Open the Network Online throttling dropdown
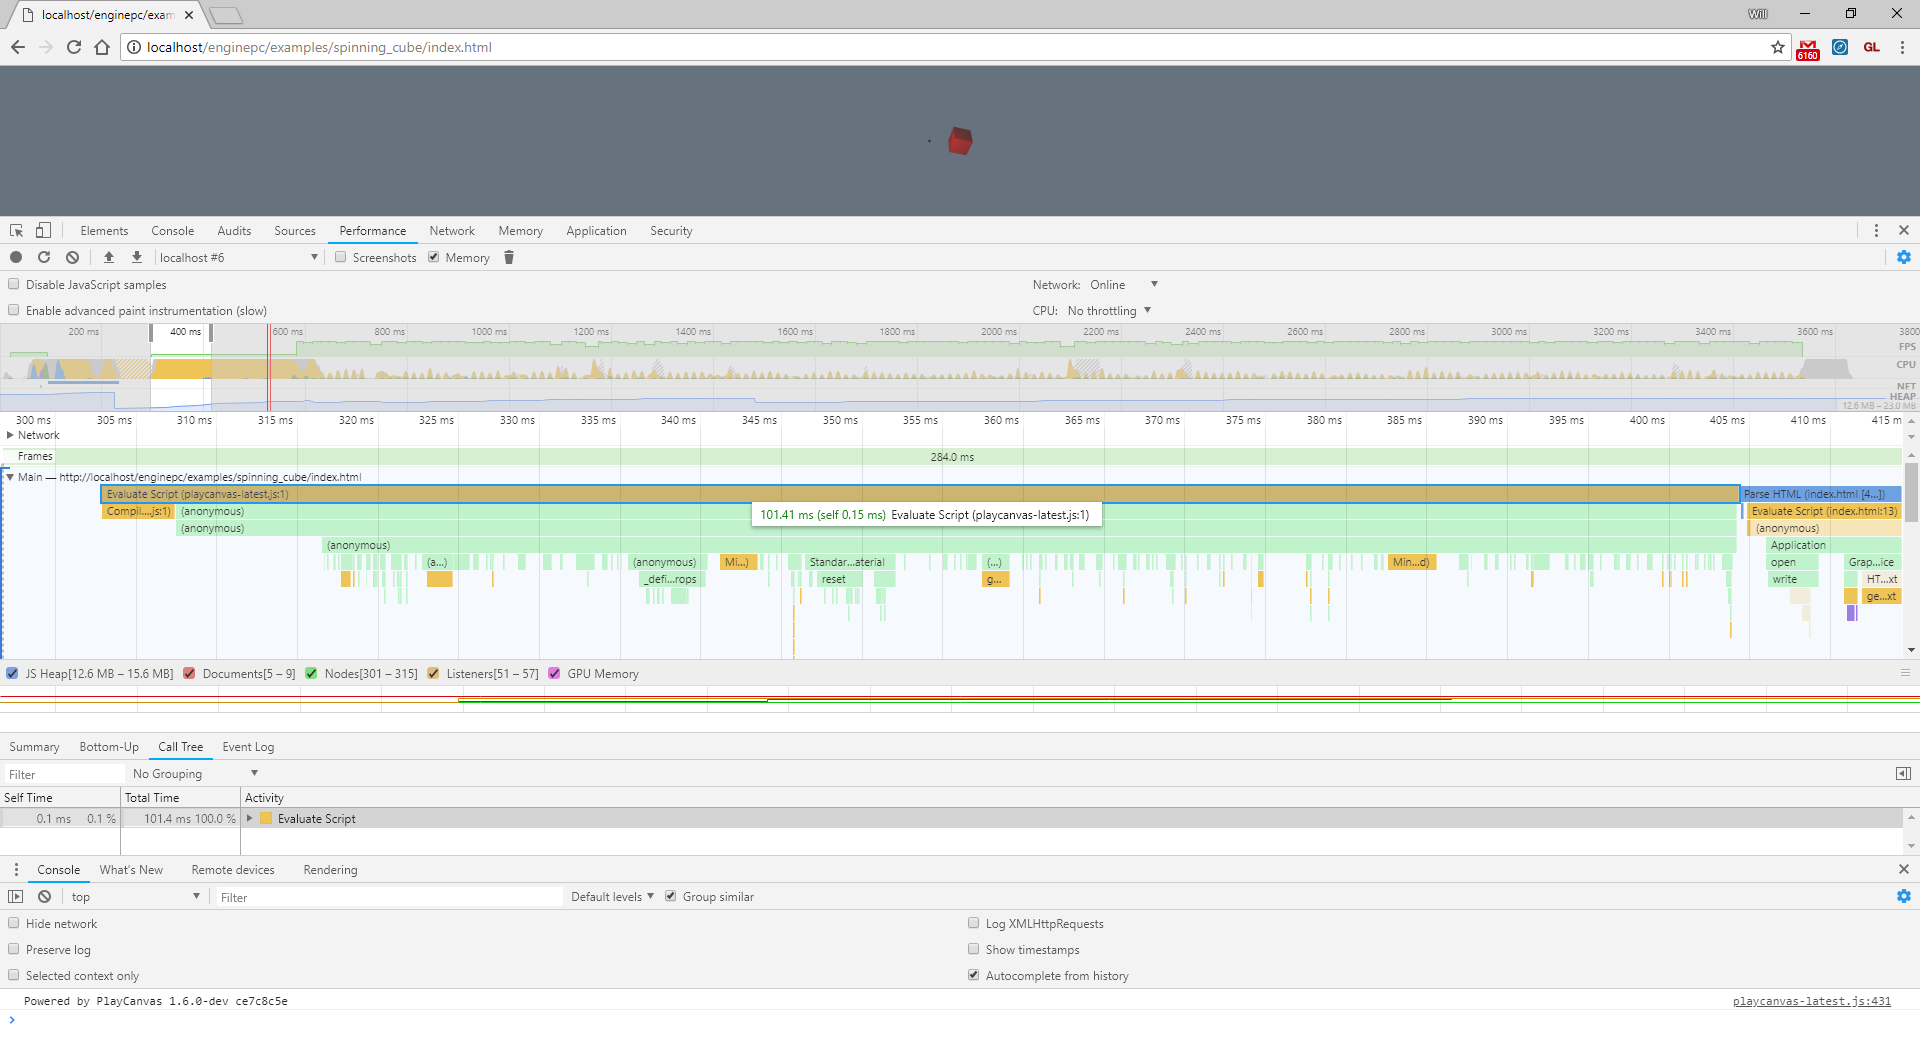Viewport: 1920px width, 1040px height. 1124,284
